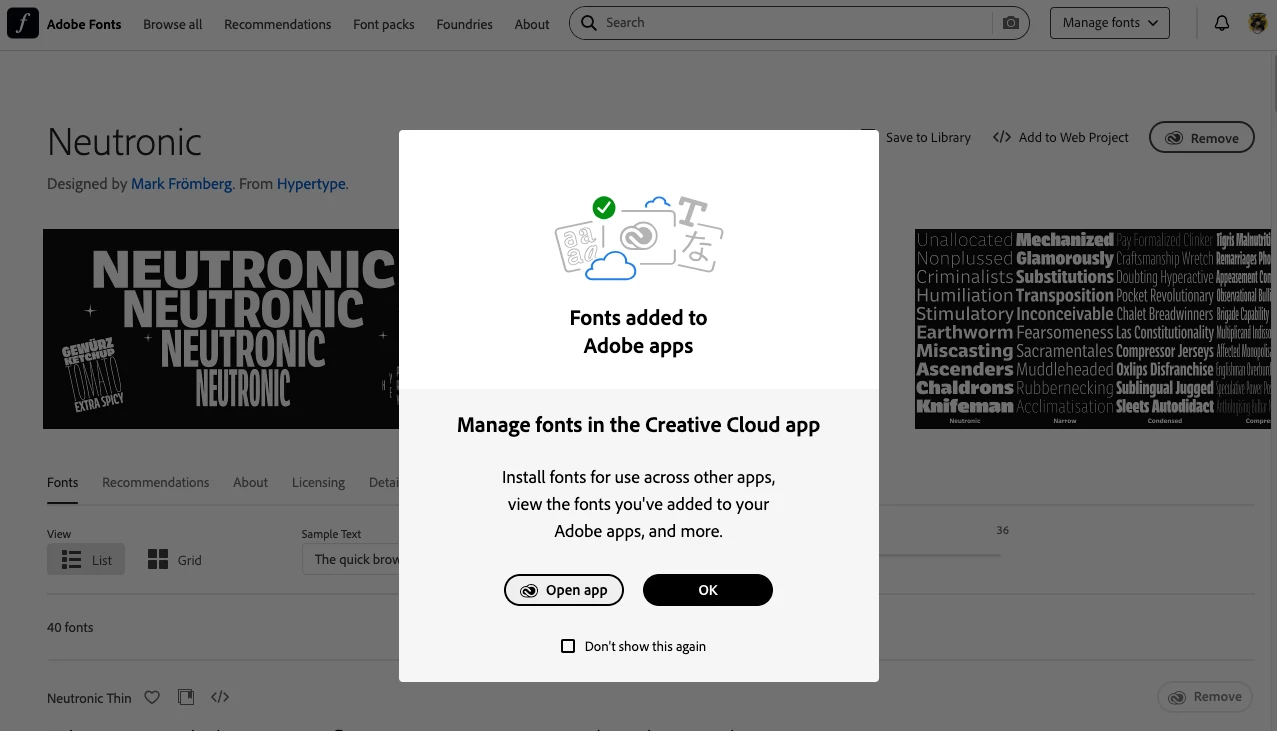Click the Adobe Fonts logo icon

click(23, 23)
